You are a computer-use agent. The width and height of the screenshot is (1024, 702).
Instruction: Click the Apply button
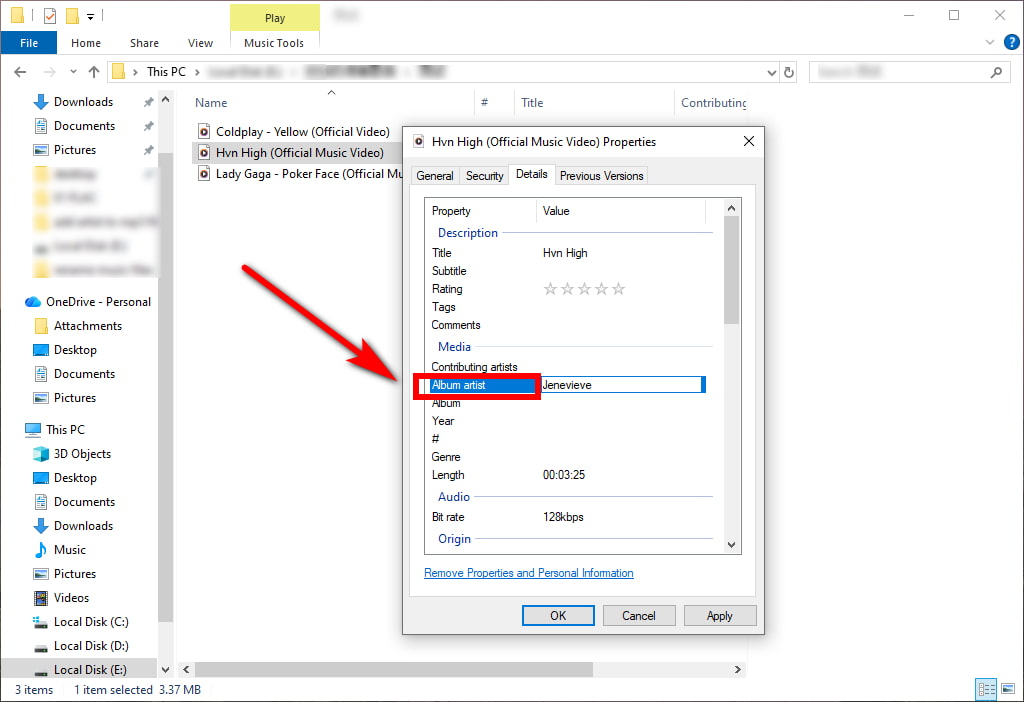pyautogui.click(x=719, y=616)
